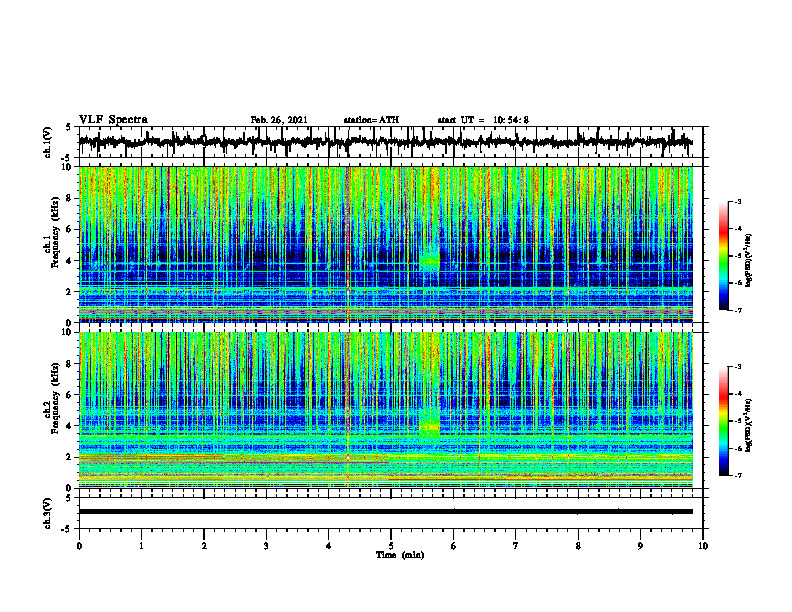Click the time axis tick label "10"
The height and width of the screenshot is (612, 792).
coord(703,546)
